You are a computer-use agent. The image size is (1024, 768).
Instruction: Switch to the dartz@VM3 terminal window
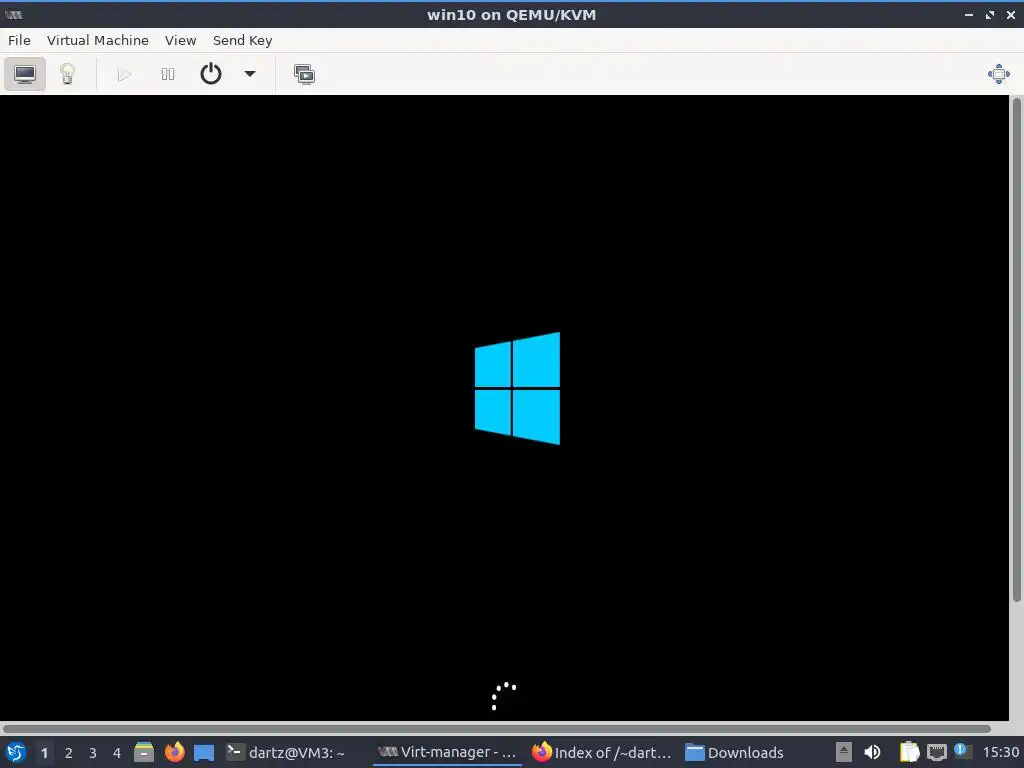(x=285, y=752)
